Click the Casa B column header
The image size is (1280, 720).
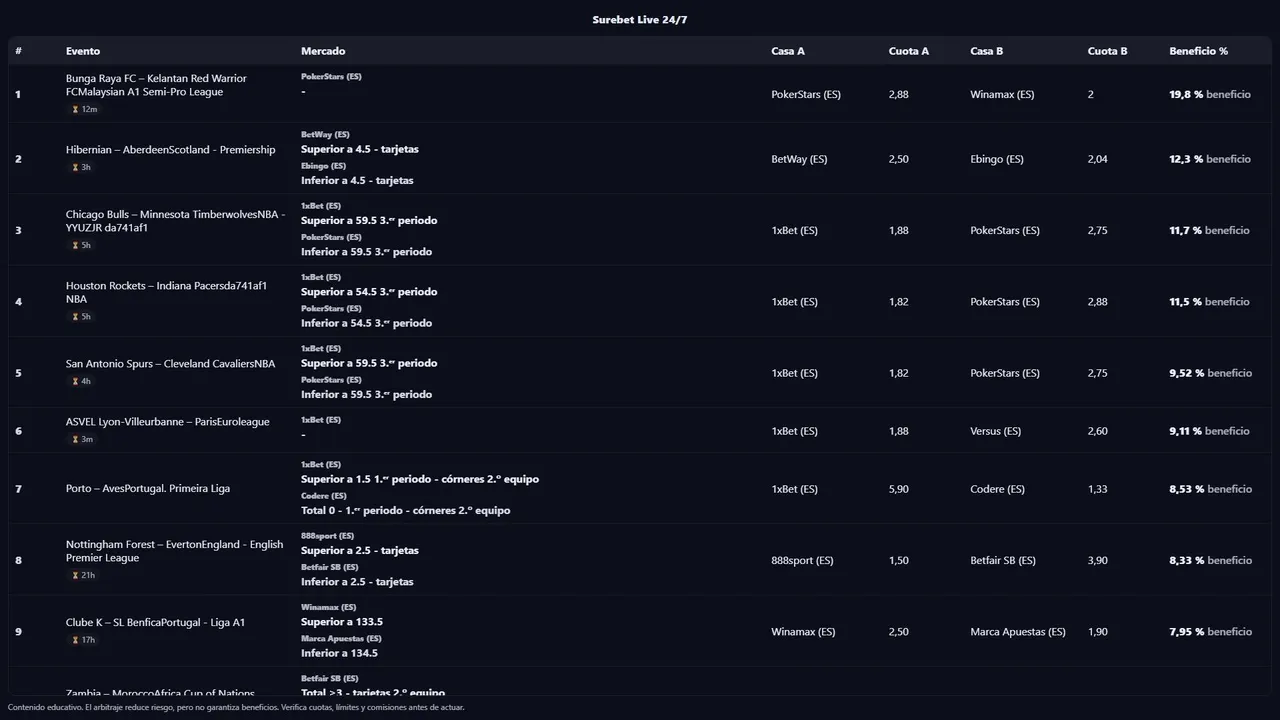986,51
